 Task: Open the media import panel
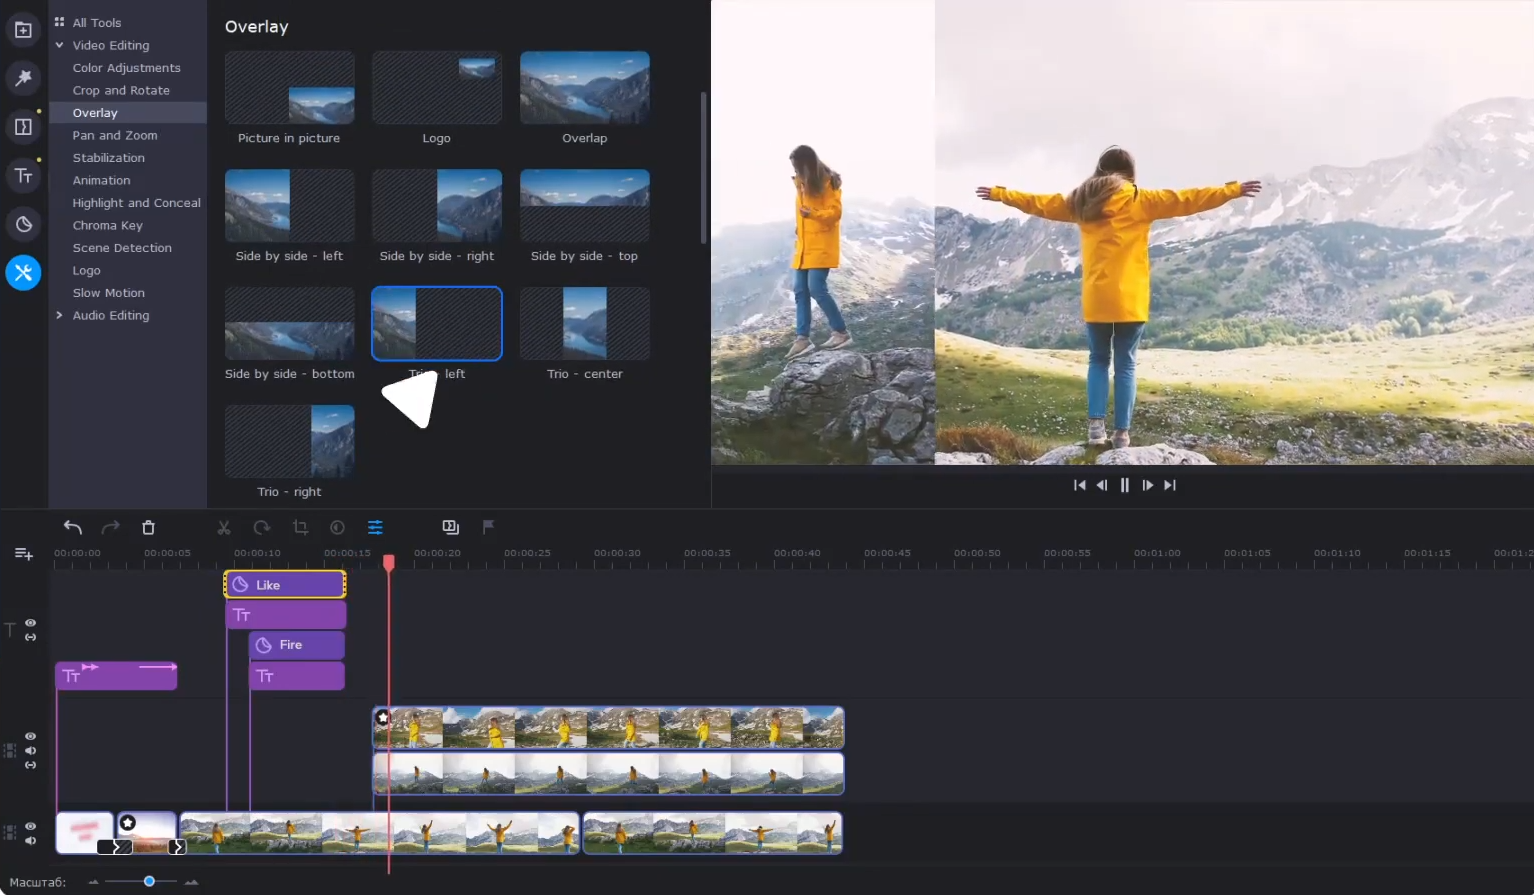(23, 30)
